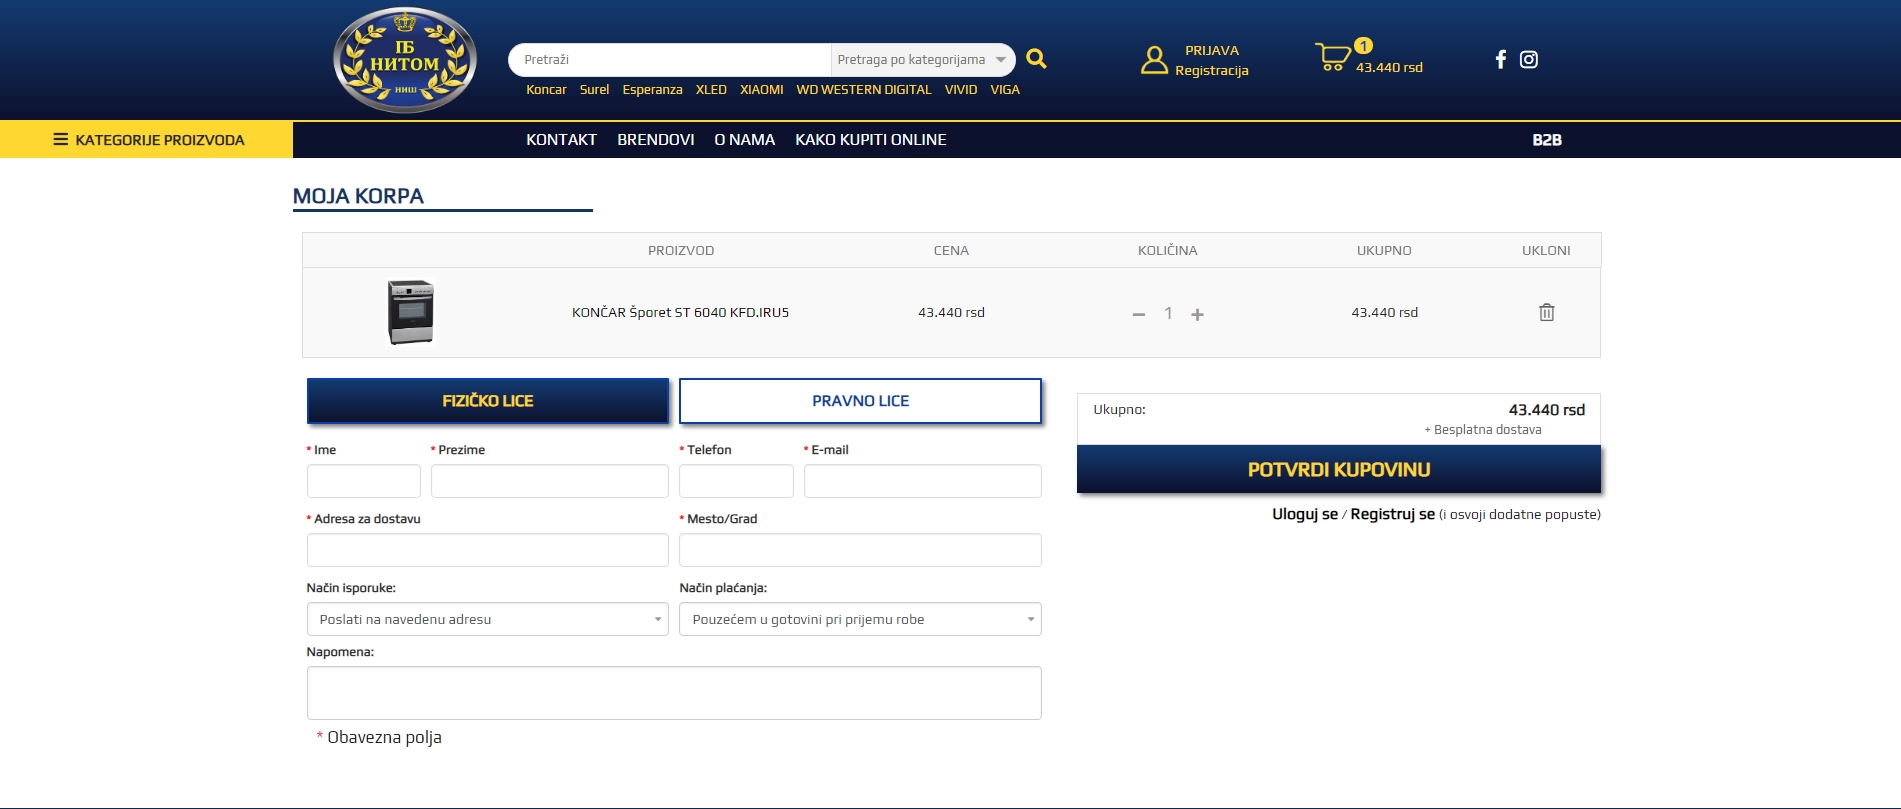Open KAKO KUPITI ONLINE page
This screenshot has width=1901, height=809.
coord(871,140)
